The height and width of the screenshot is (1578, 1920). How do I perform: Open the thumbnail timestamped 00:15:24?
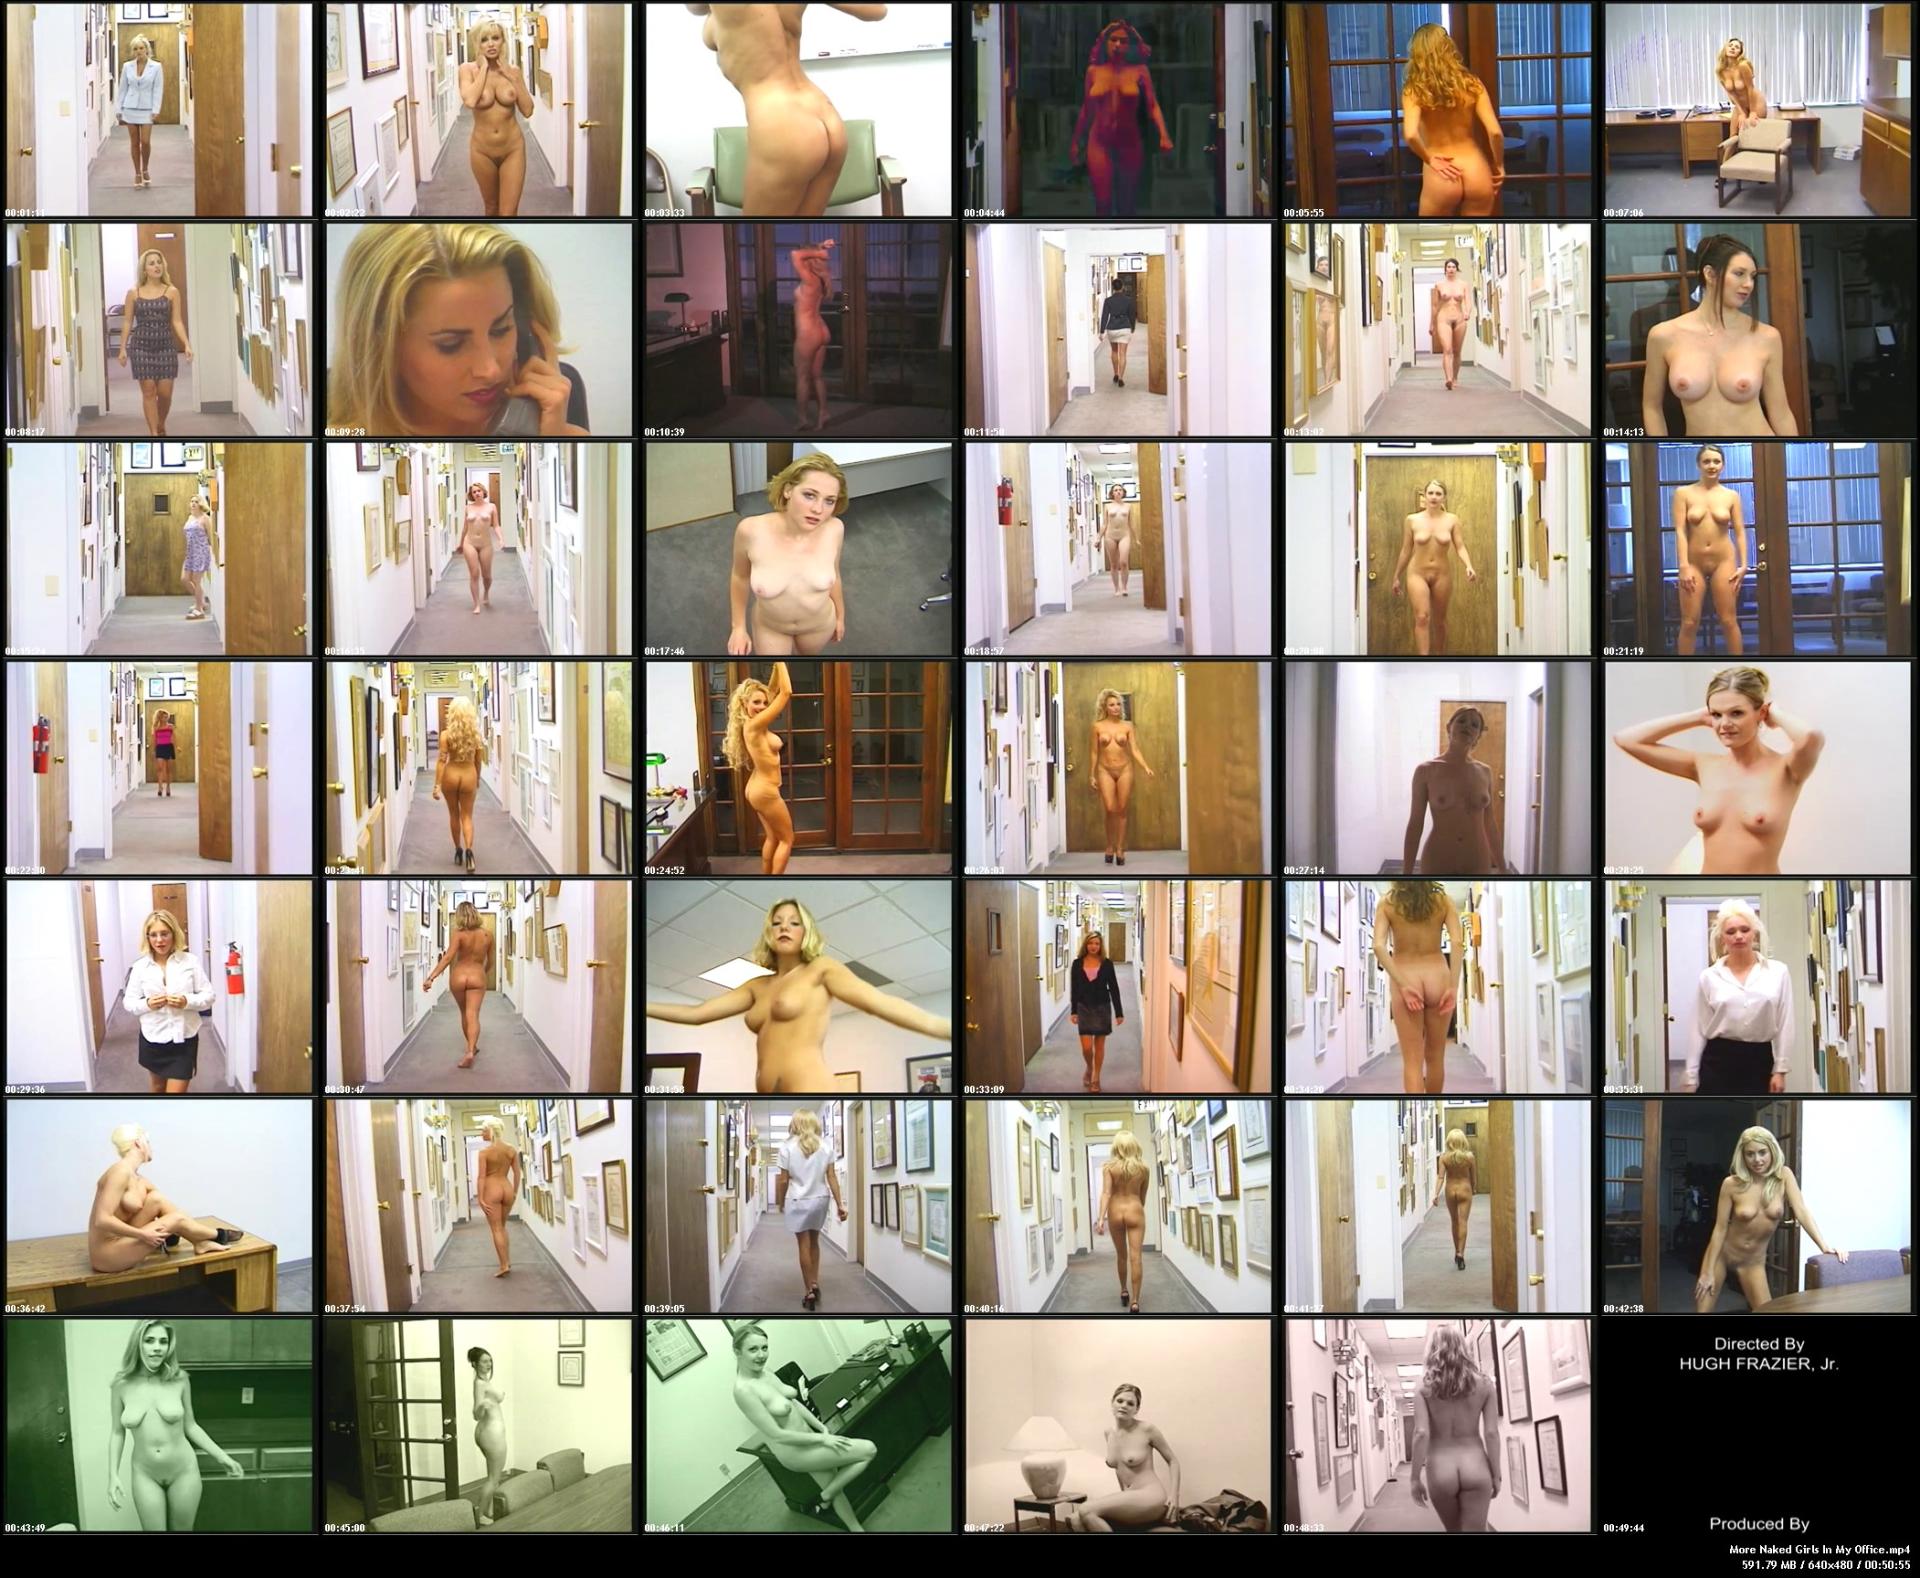(x=159, y=549)
